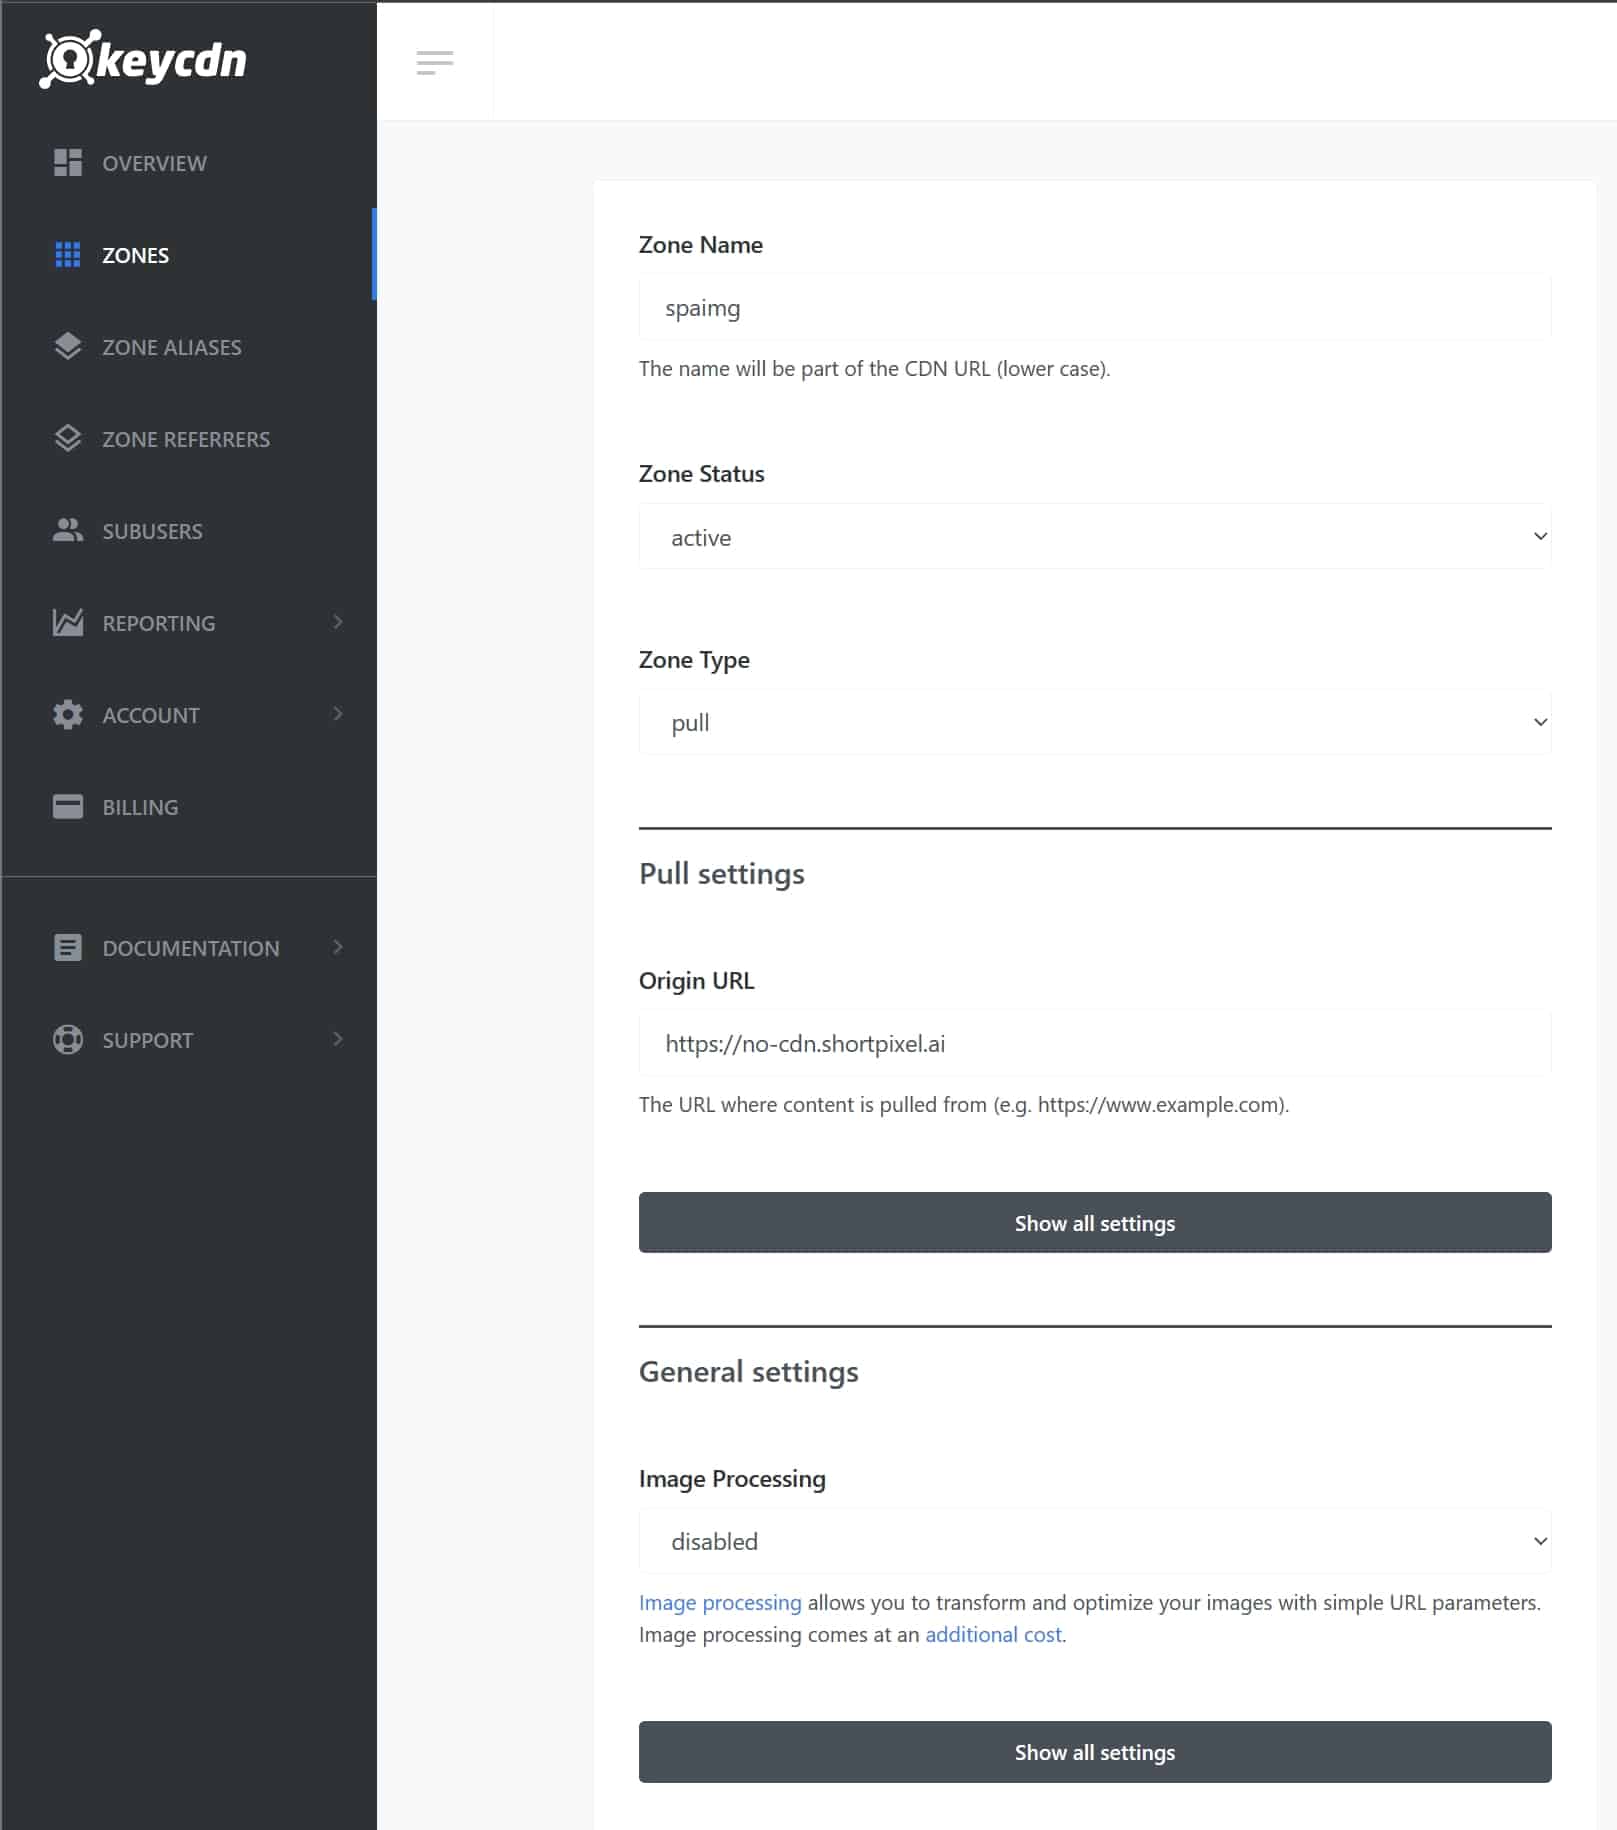This screenshot has width=1617, height=1830.
Task: Click the Zones grid icon
Action: tap(68, 255)
